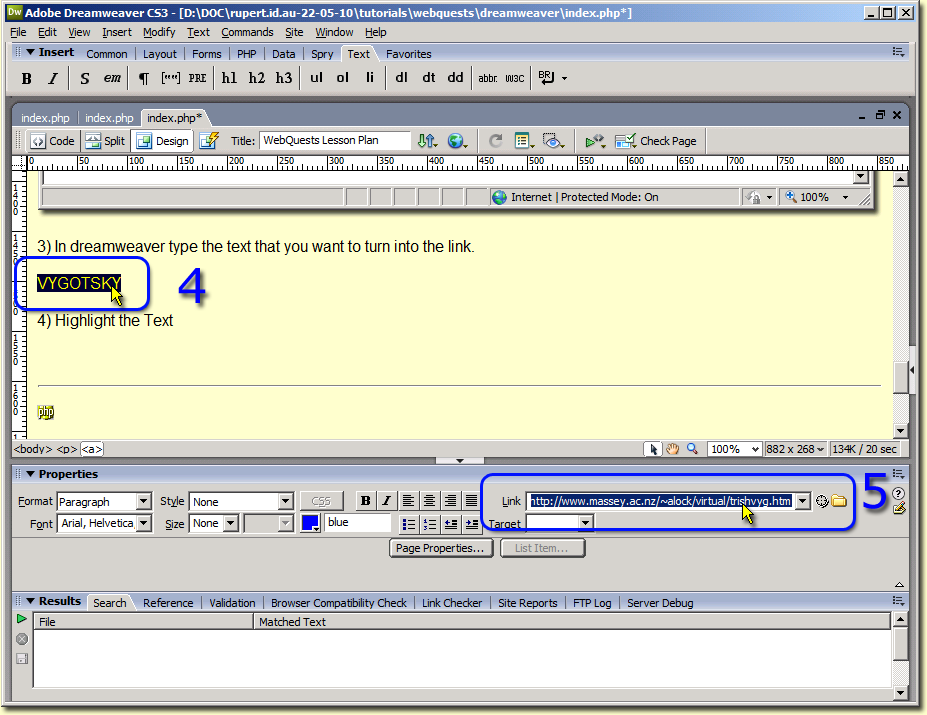Screen dimensions: 927x715
Task: Select the Zoom magnifier tool in status bar
Action: (x=692, y=449)
